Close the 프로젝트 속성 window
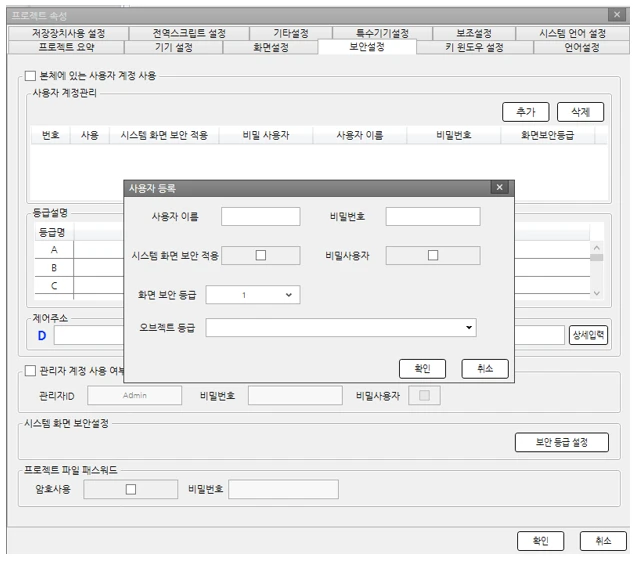Viewport: 637px width, 561px height. click(x=617, y=15)
